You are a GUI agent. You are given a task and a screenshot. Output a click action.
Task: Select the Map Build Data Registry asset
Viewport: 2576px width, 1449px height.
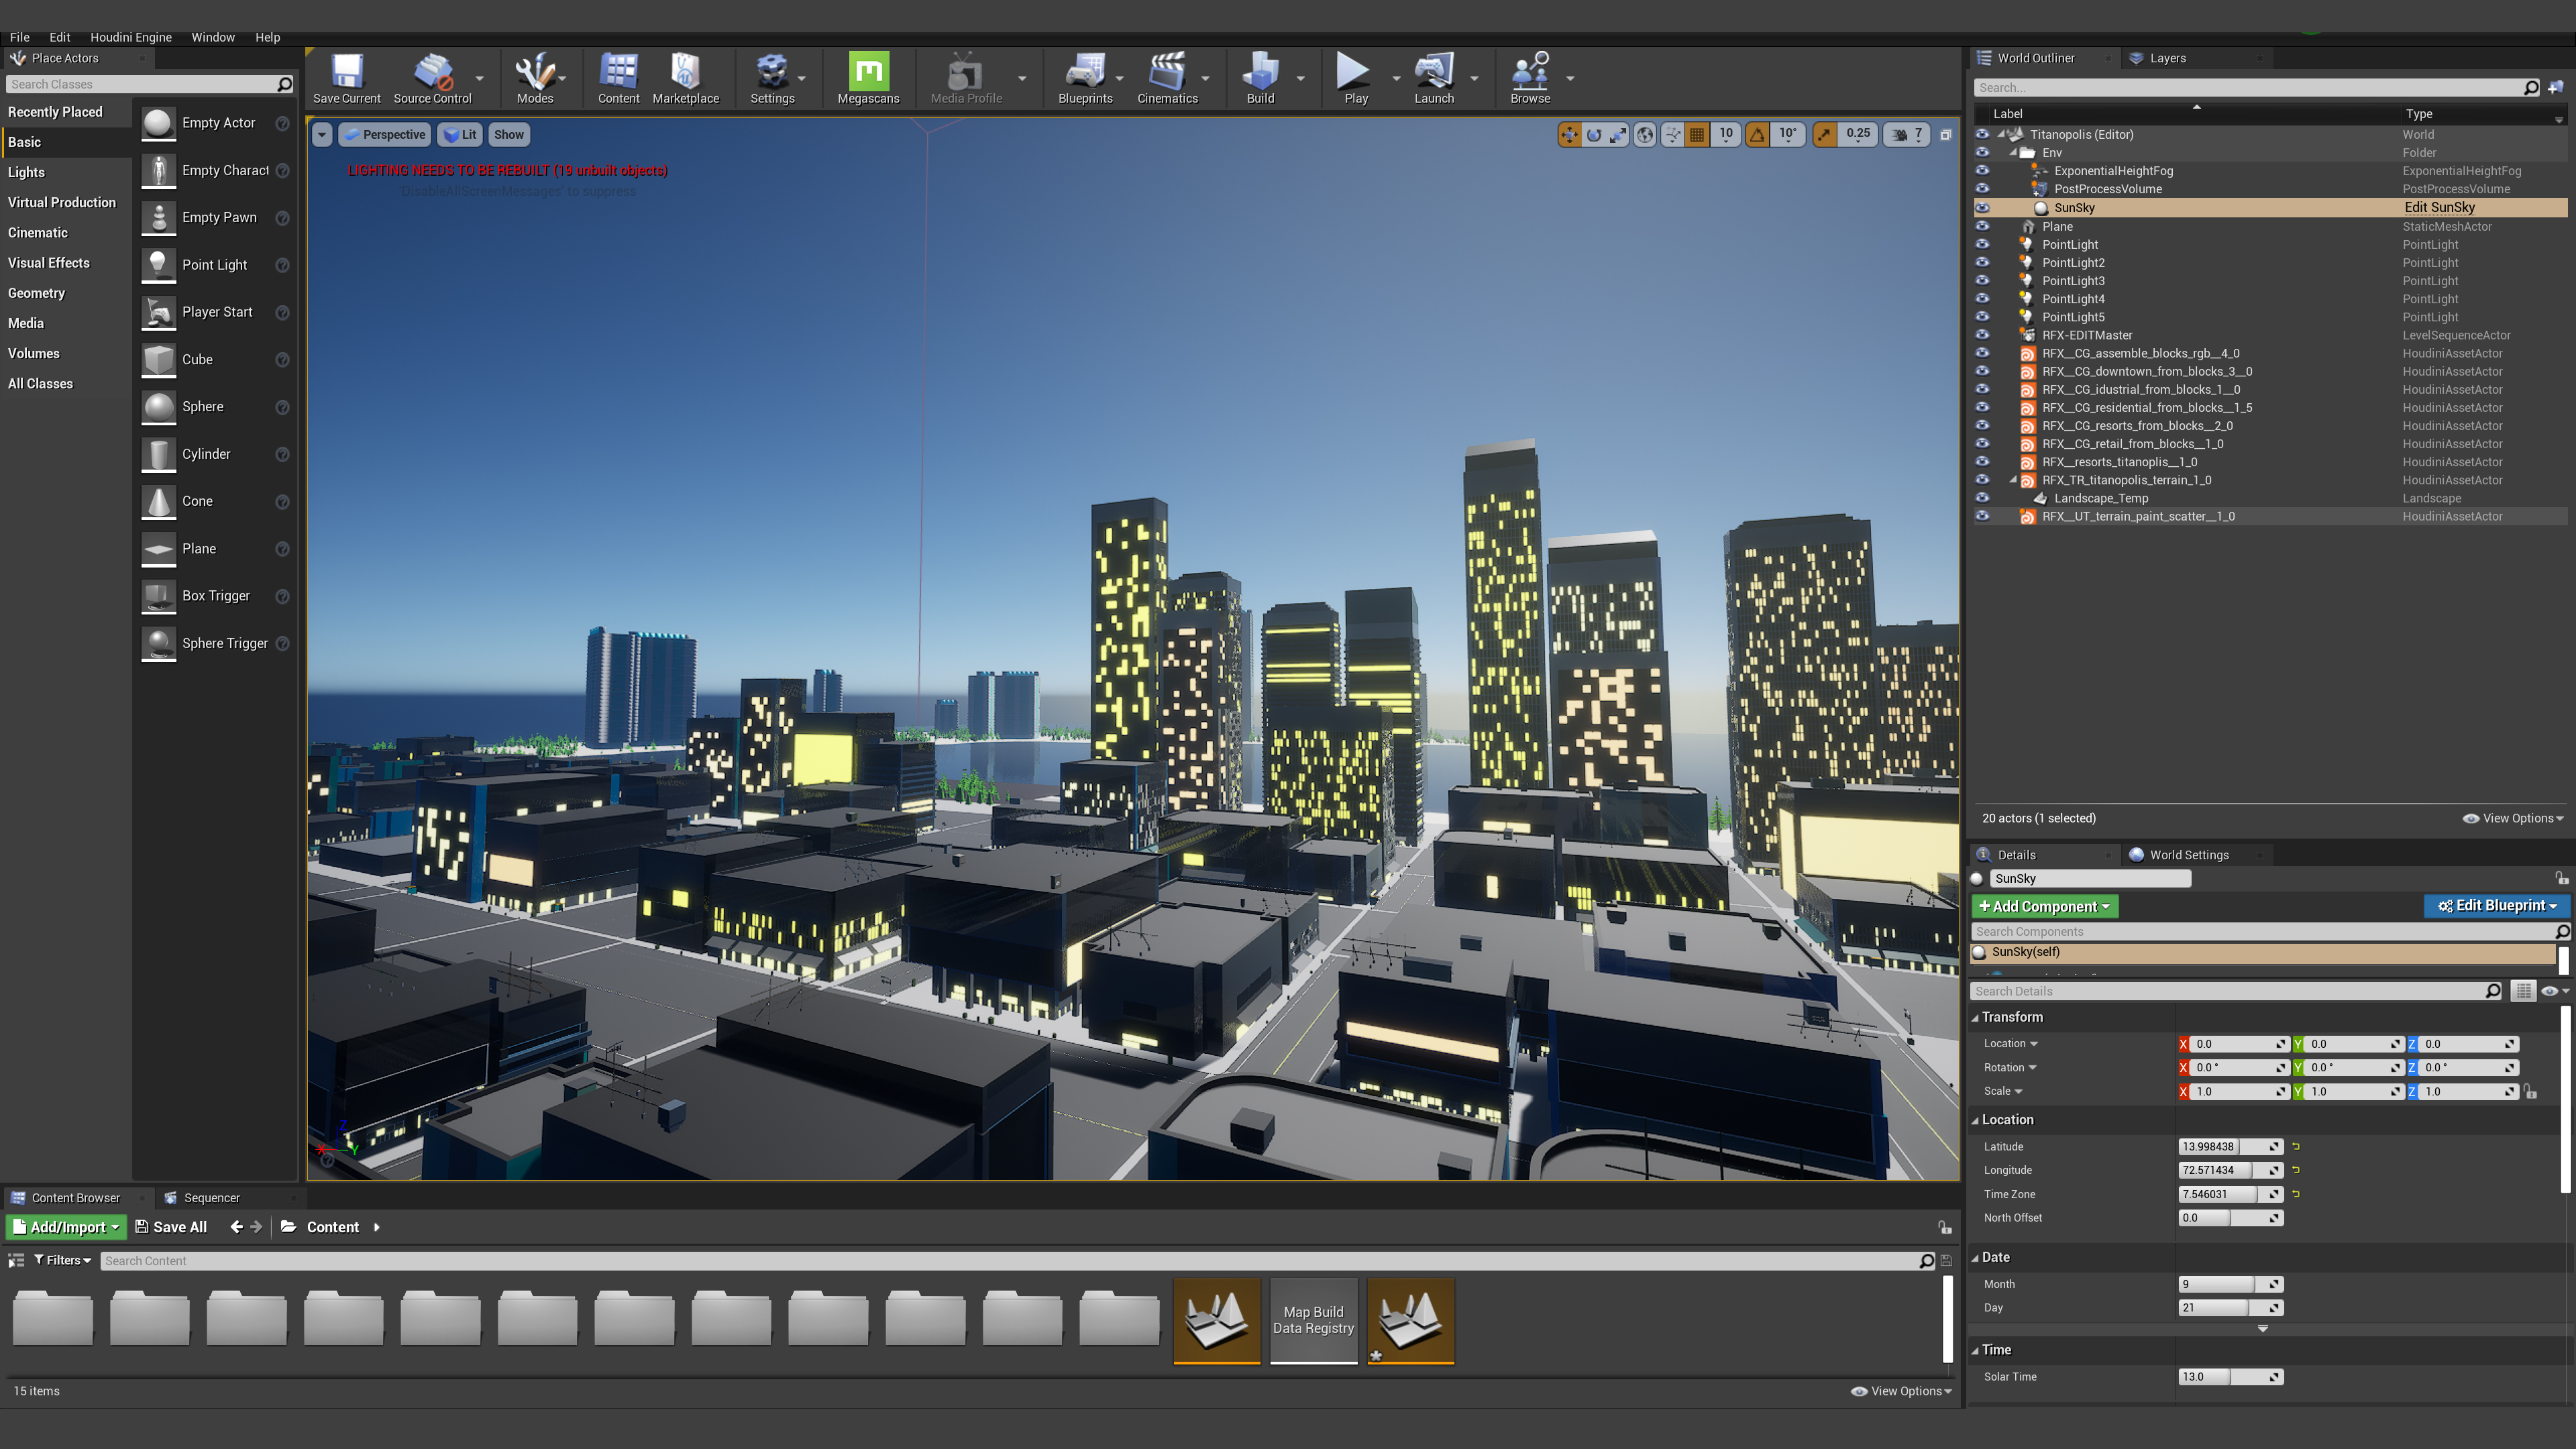[1313, 1320]
